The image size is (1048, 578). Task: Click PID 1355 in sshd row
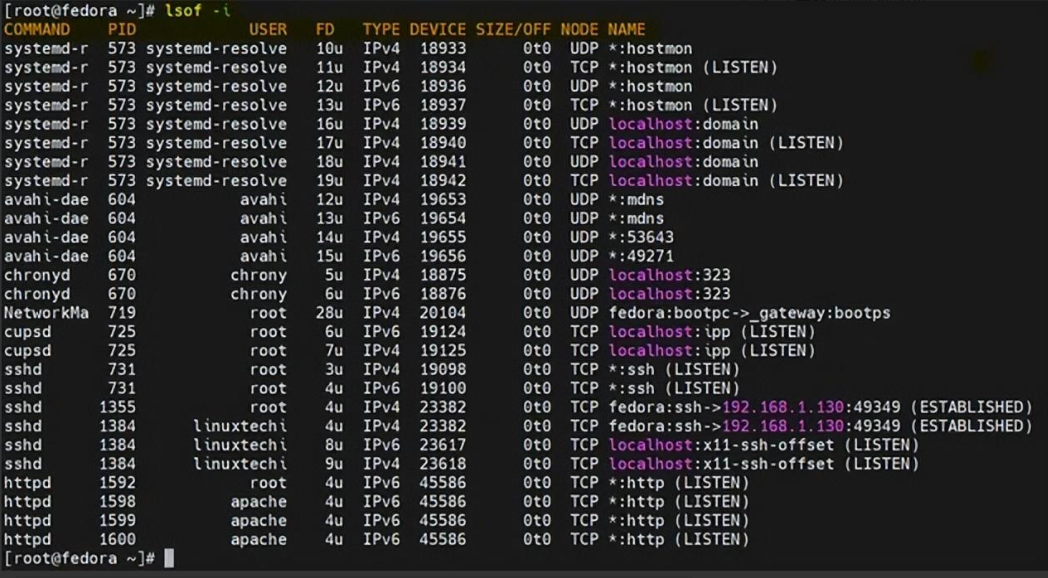[118, 407]
